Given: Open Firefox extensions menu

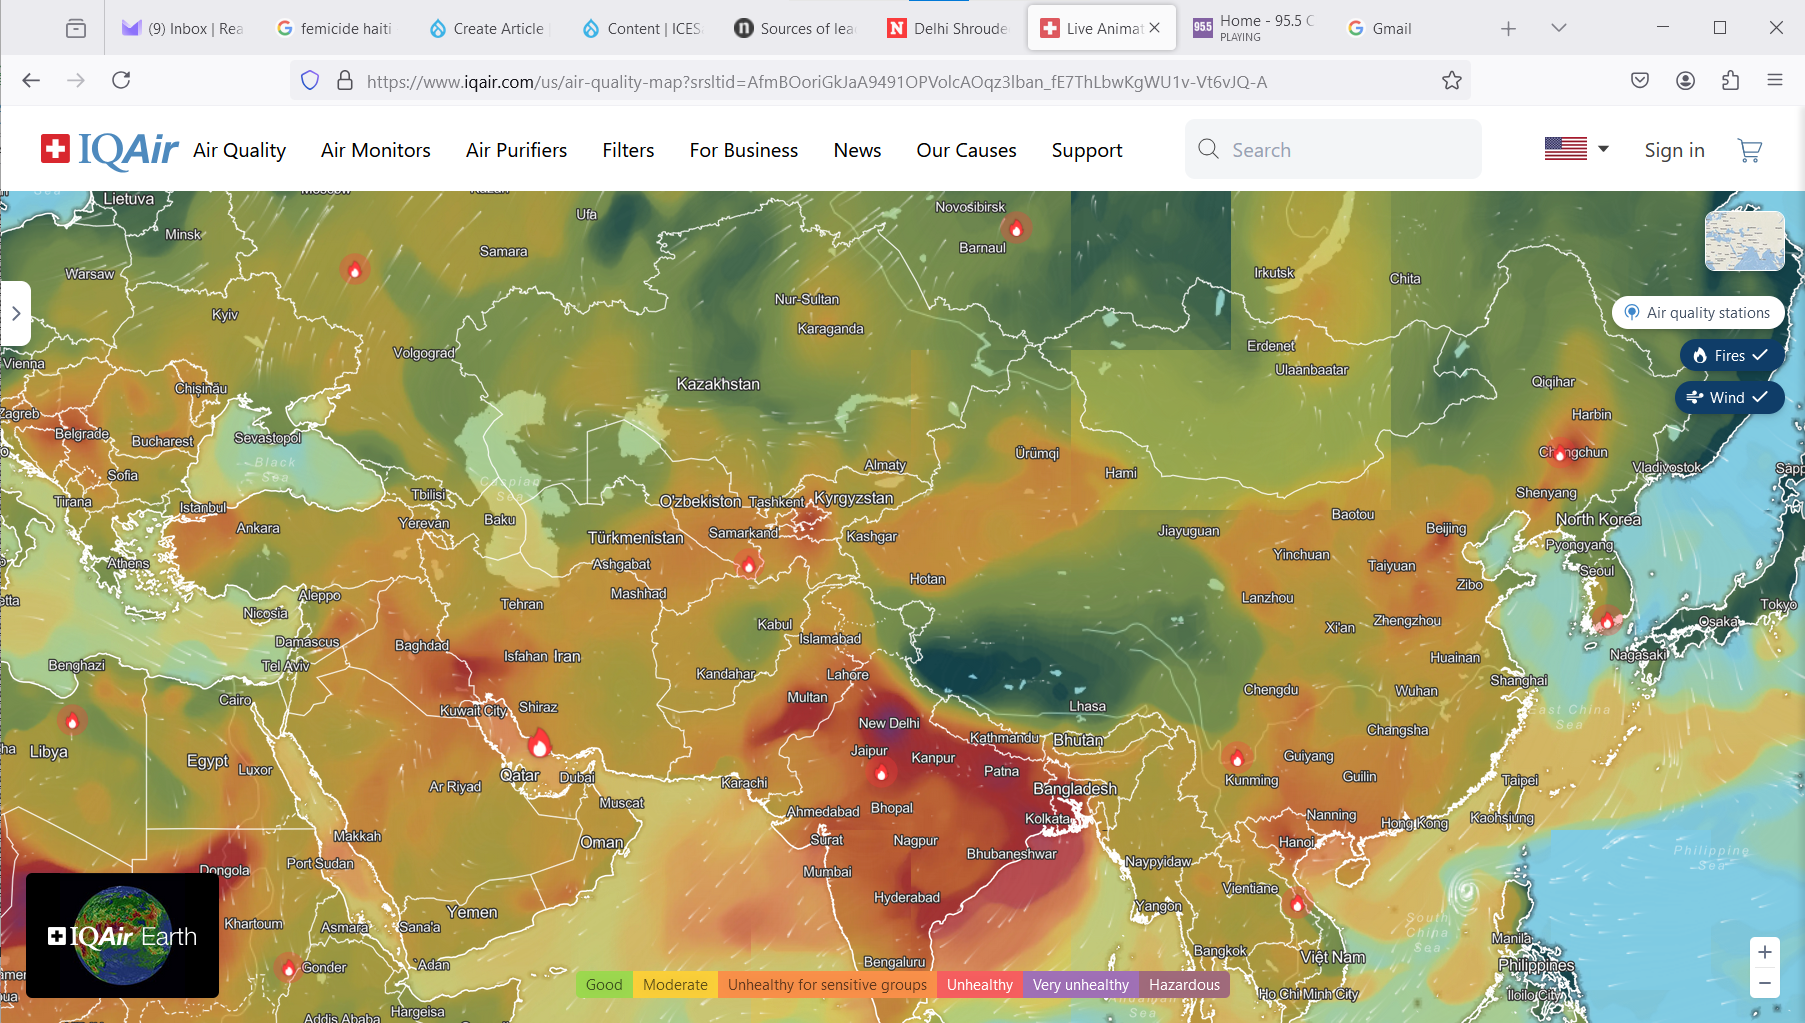Looking at the screenshot, I should pos(1730,81).
